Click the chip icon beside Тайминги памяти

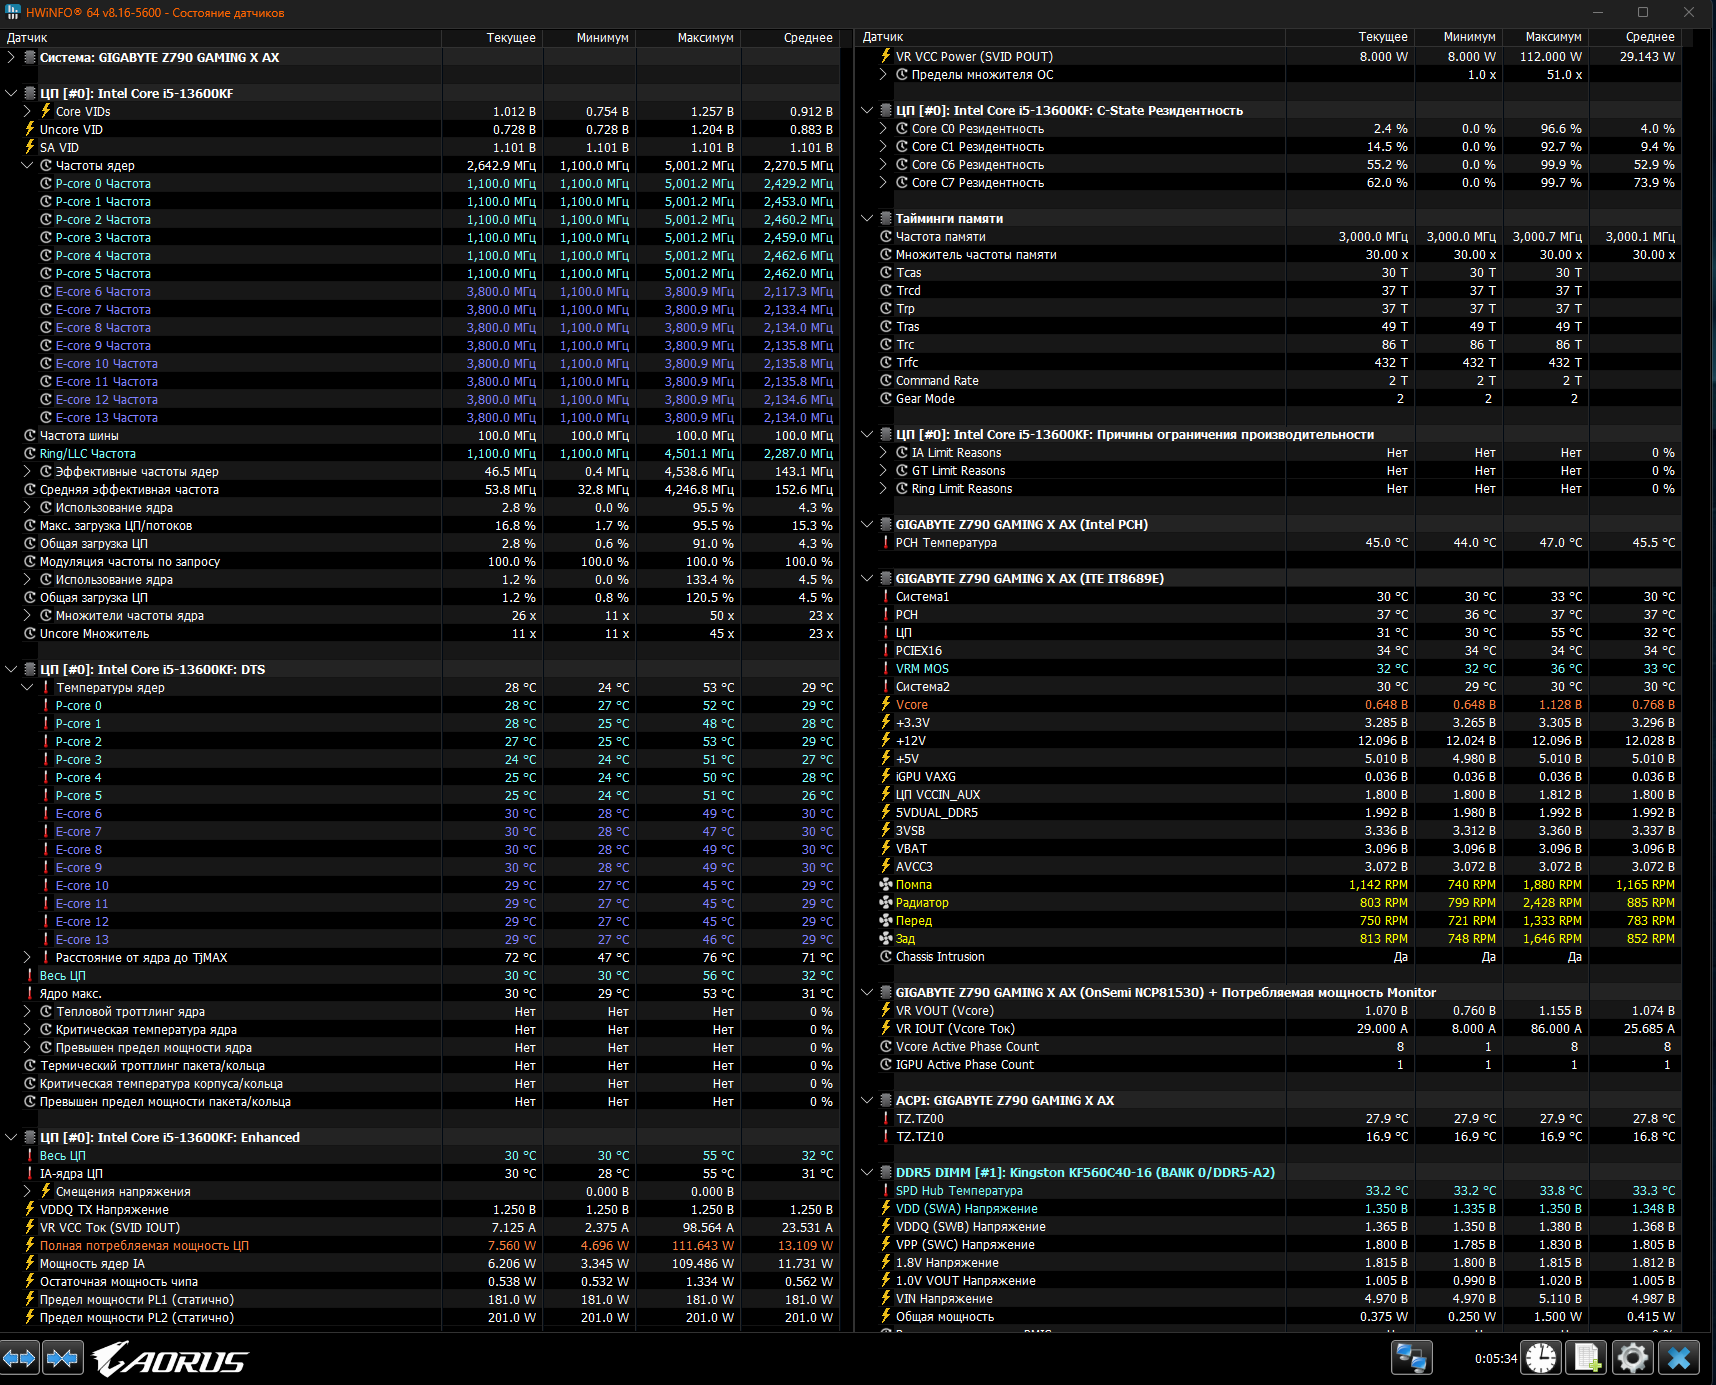(x=885, y=218)
